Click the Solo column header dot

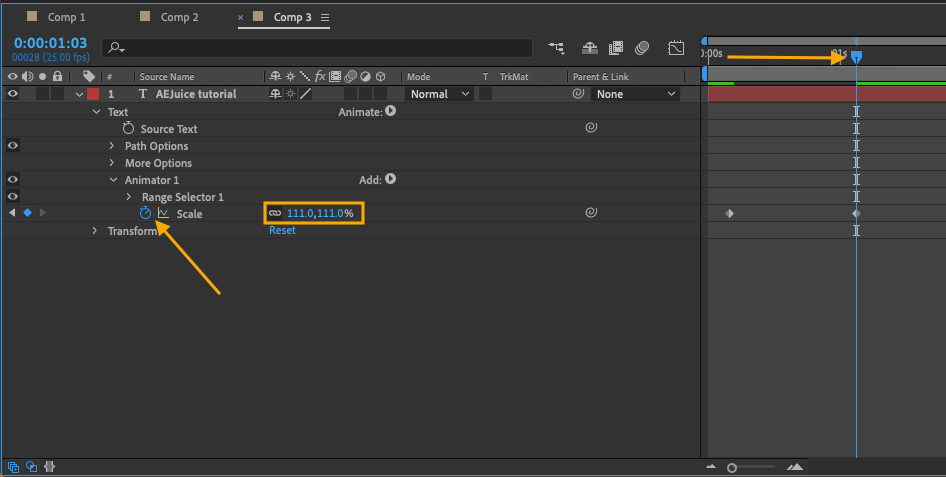42,77
